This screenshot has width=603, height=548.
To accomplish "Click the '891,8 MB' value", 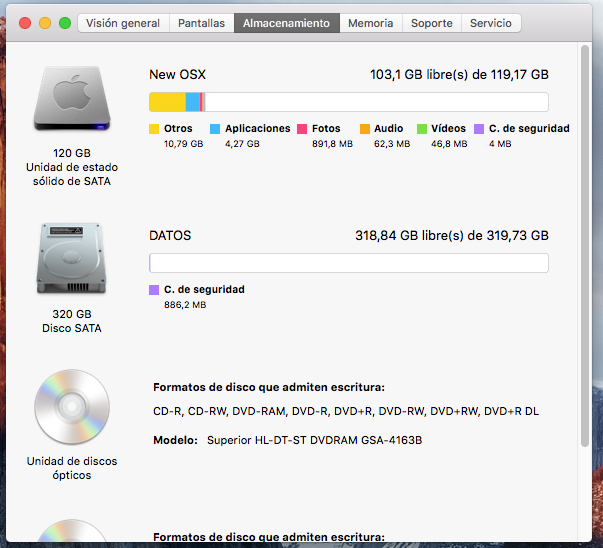I will [x=332, y=144].
